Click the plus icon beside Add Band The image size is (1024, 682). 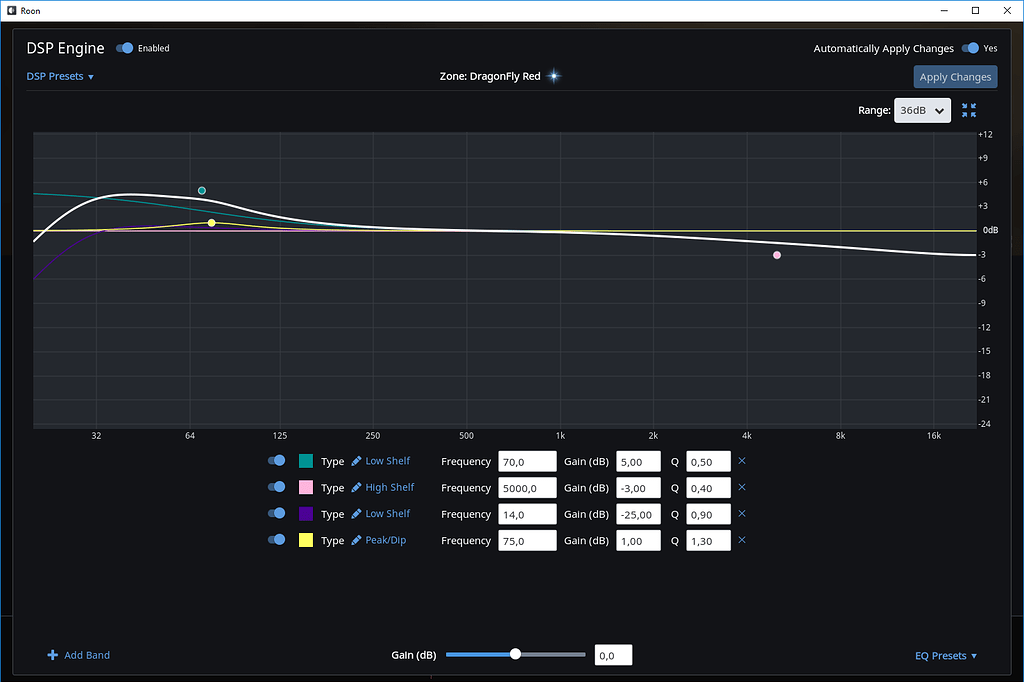pos(51,655)
